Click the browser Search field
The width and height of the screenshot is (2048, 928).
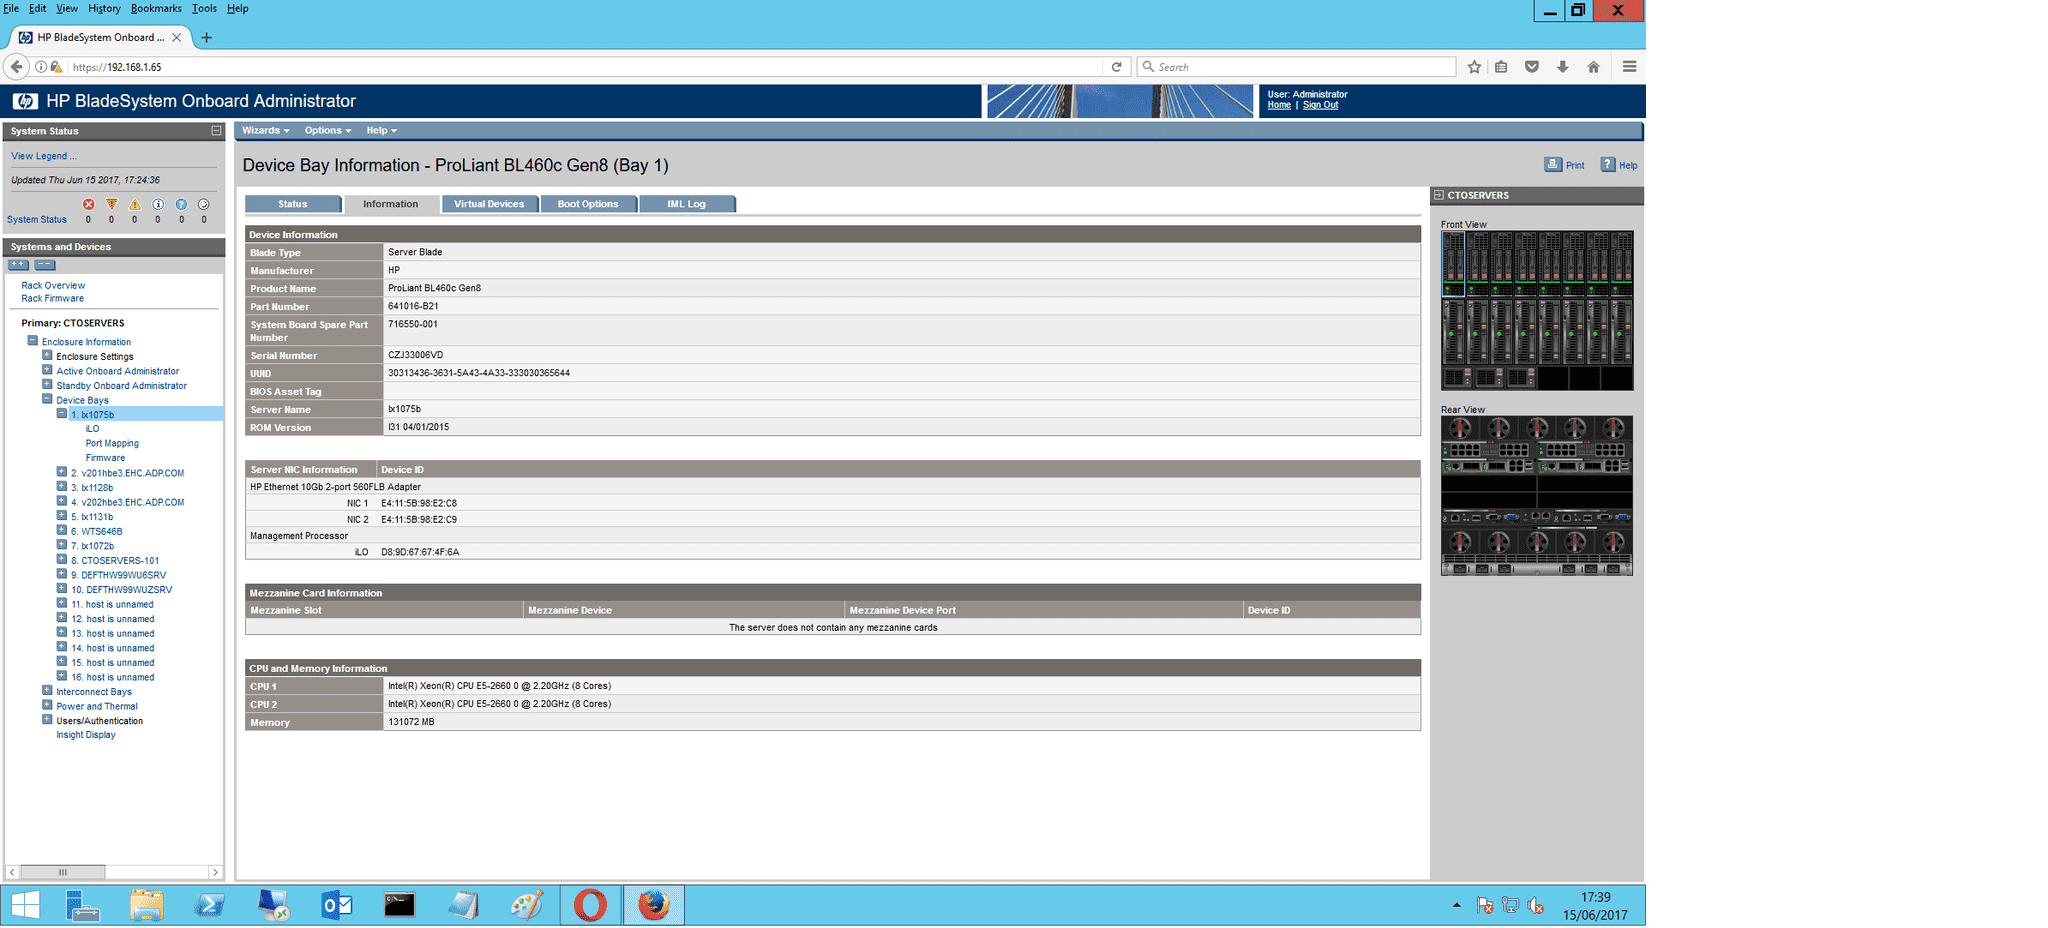tap(1296, 67)
